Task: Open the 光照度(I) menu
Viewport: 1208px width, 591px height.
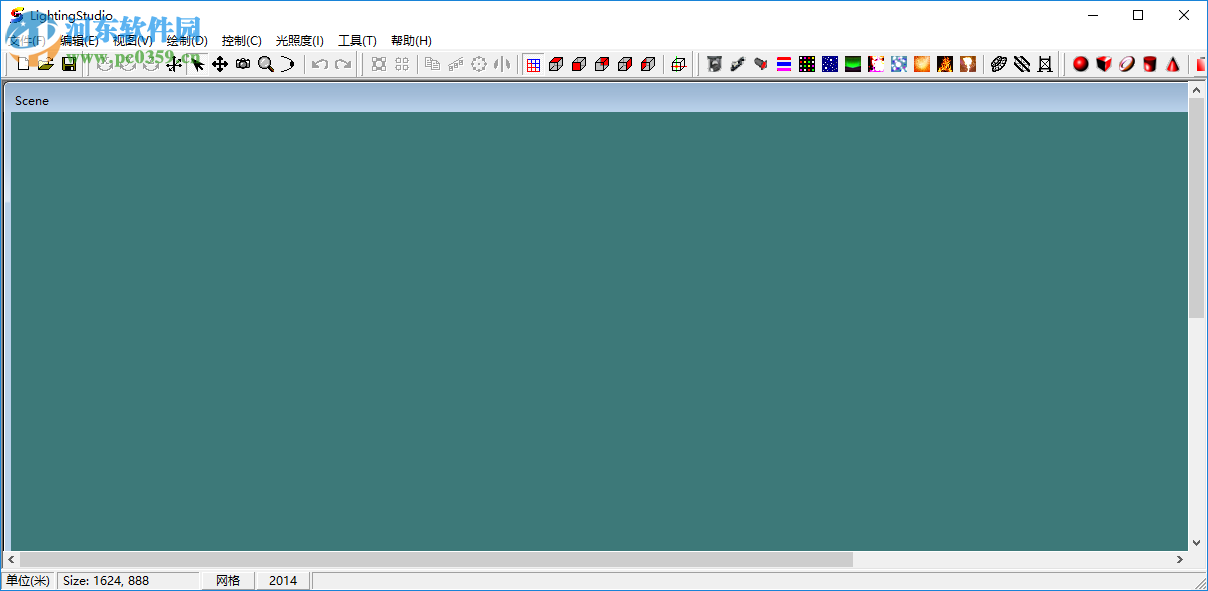Action: click(301, 41)
